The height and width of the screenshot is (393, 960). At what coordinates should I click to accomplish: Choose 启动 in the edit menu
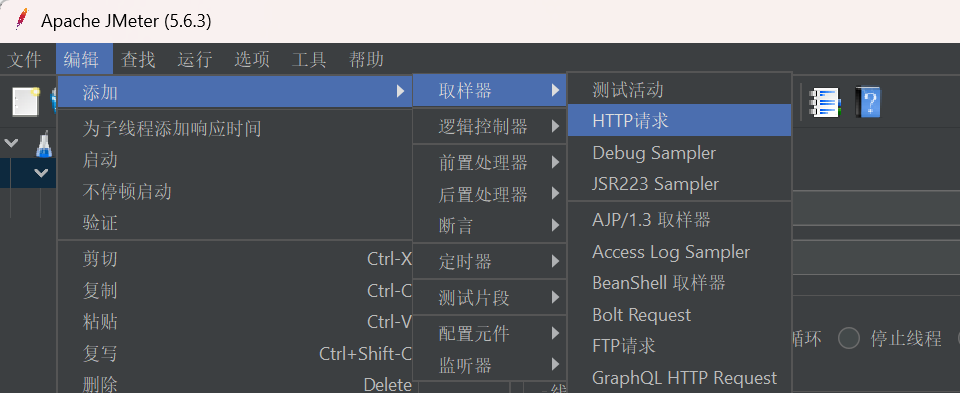click(x=235, y=160)
